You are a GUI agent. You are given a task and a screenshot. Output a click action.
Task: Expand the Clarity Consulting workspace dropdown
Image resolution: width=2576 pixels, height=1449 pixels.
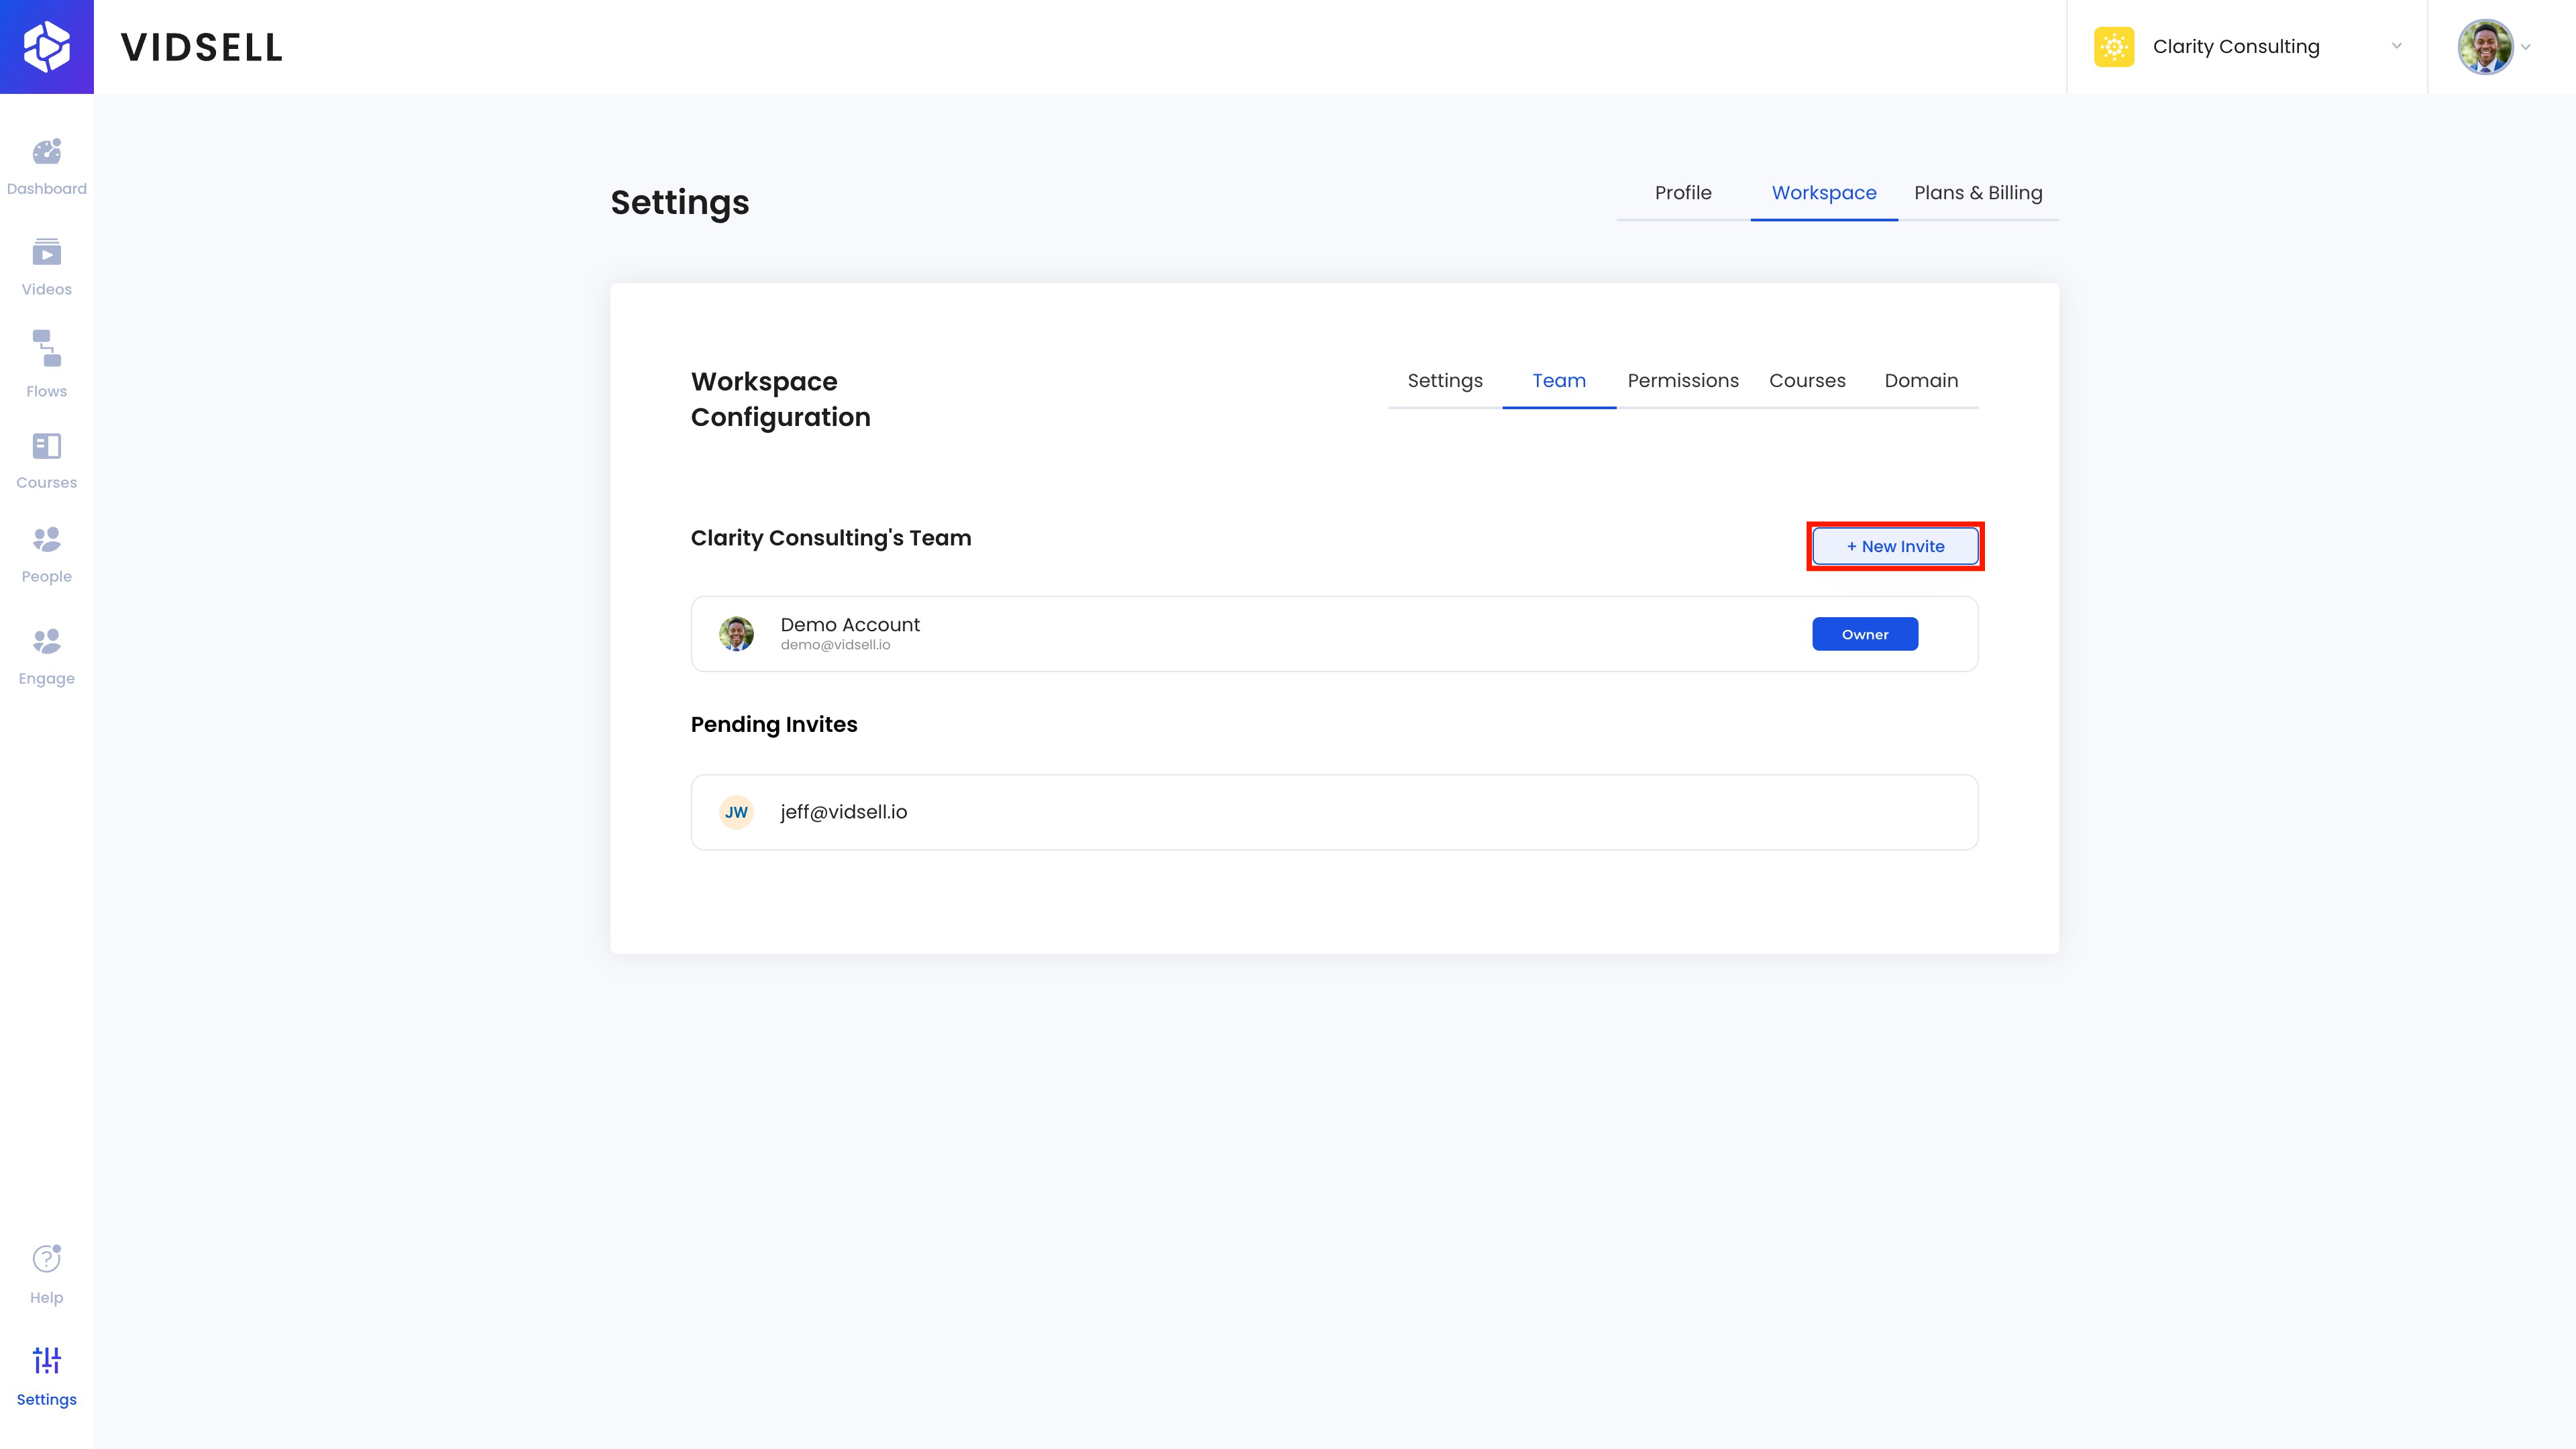click(2396, 46)
